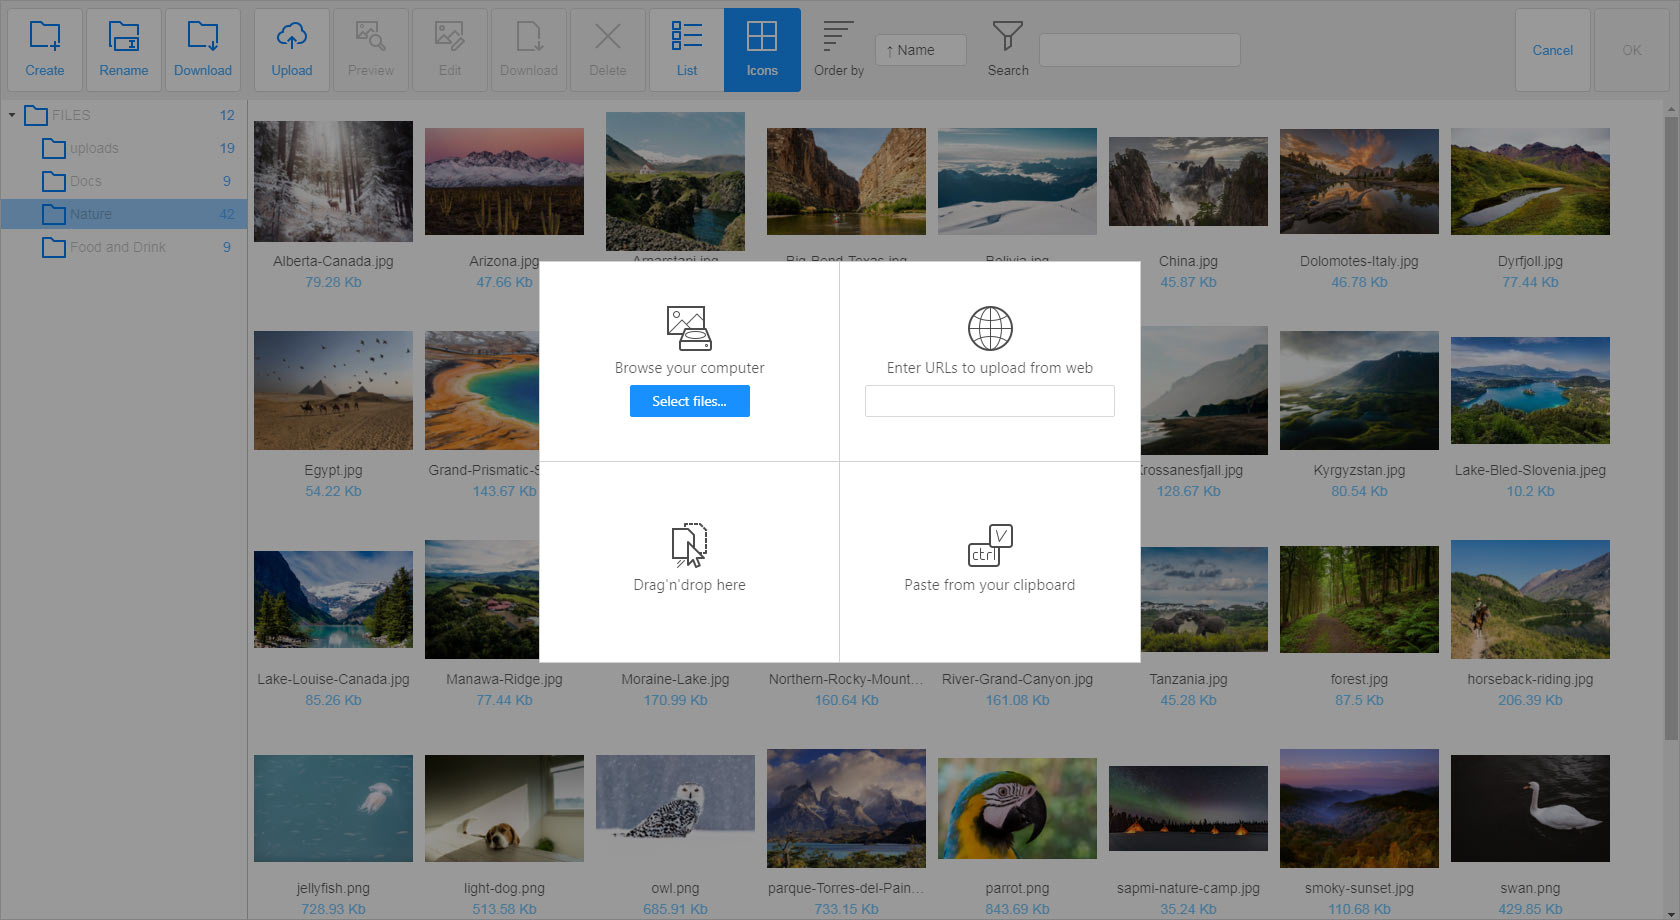The image size is (1680, 920).
Task: Select the light-dog.png thumbnail
Action: tap(504, 808)
